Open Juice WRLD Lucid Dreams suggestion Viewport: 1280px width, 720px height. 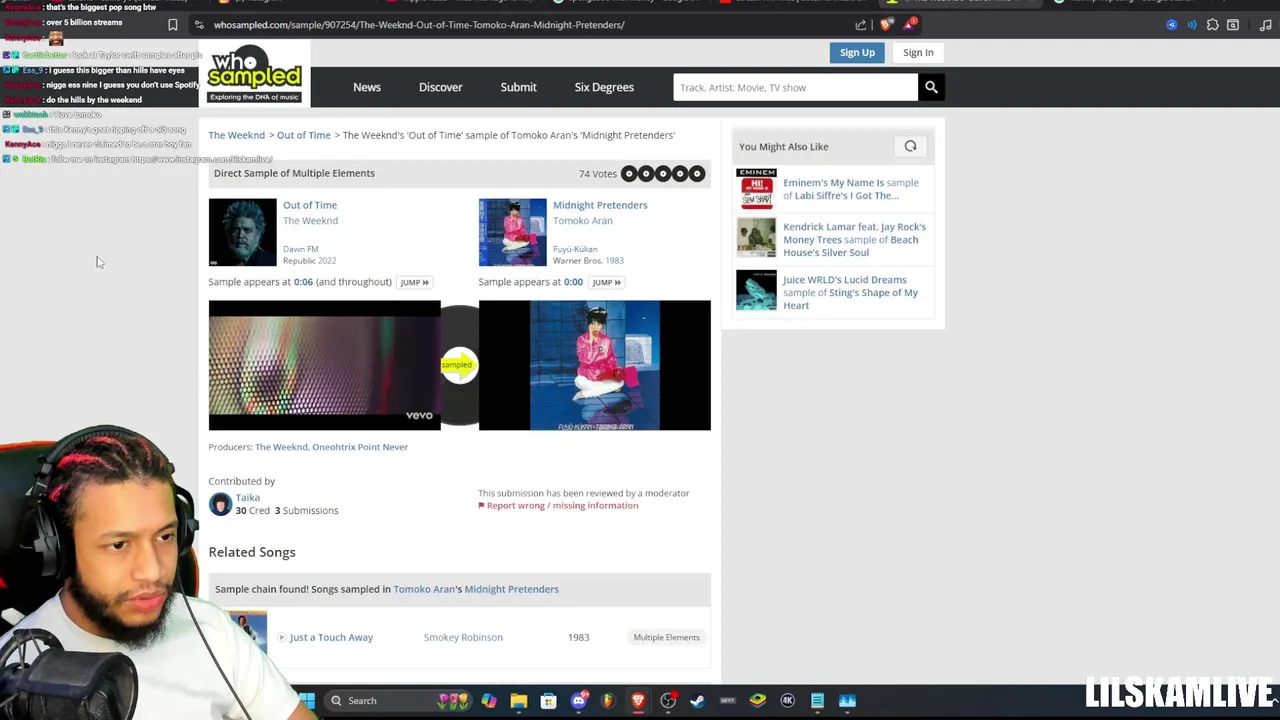[x=850, y=292]
